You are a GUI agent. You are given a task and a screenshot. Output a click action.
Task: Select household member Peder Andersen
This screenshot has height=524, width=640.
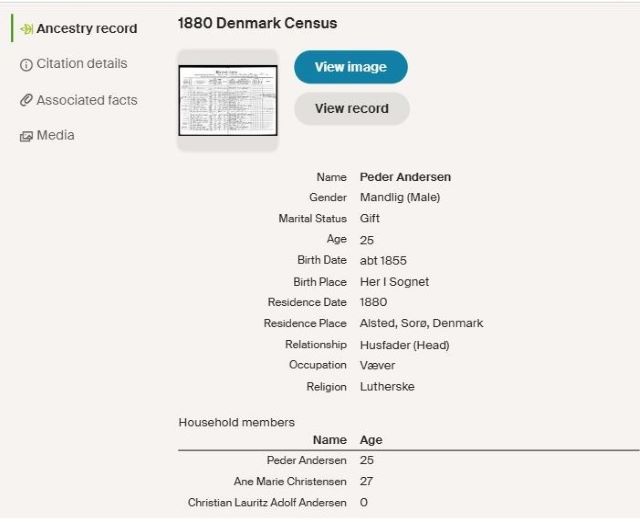tap(306, 460)
